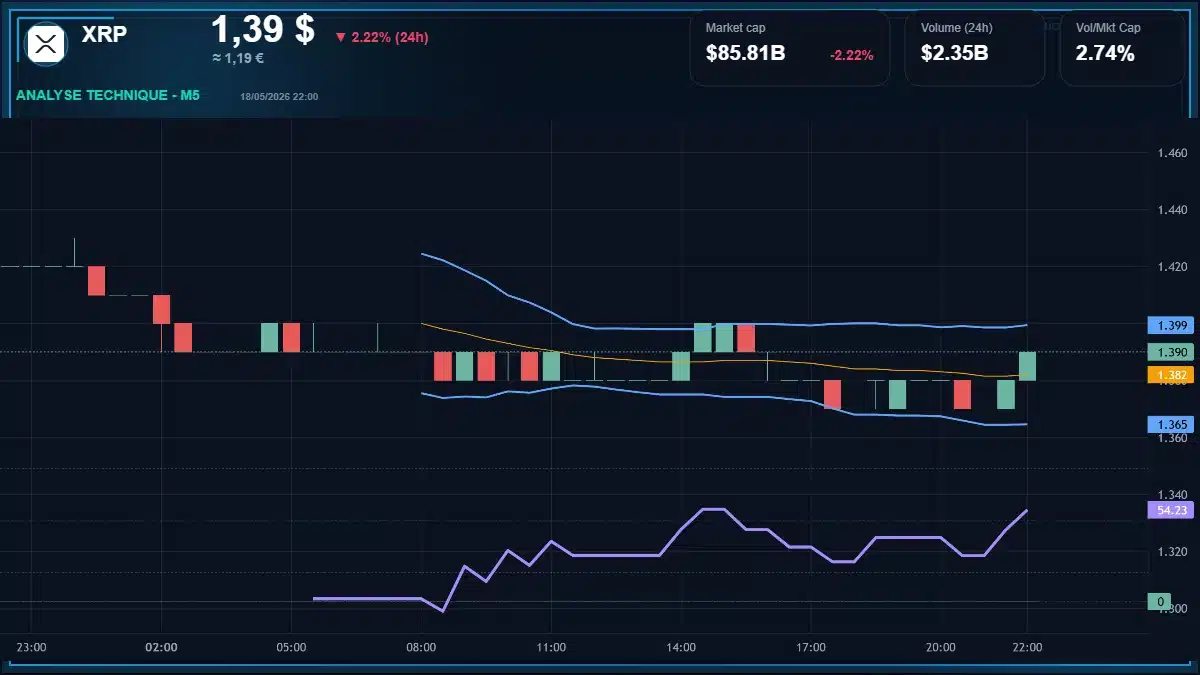Open the Volume (24h) card

pyautogui.click(x=975, y=48)
